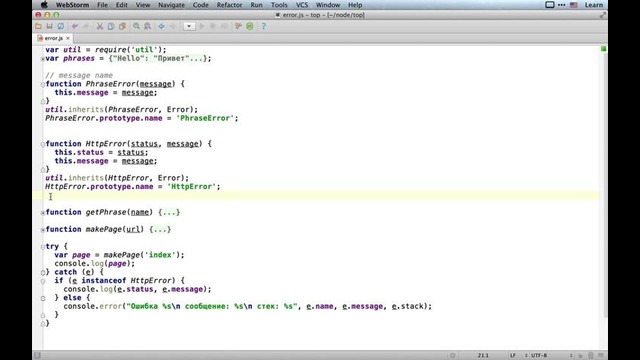Open the Edit menu

pyautogui.click(x=122, y=5)
